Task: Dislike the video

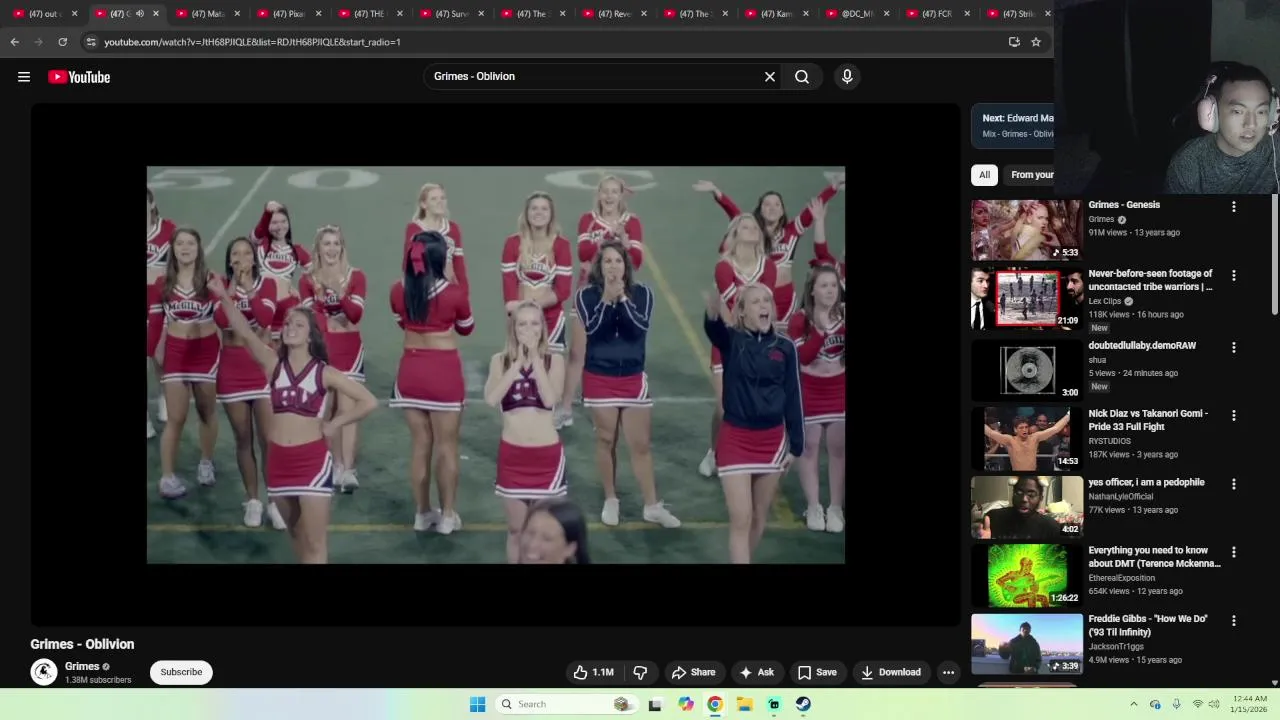Action: coord(641,672)
